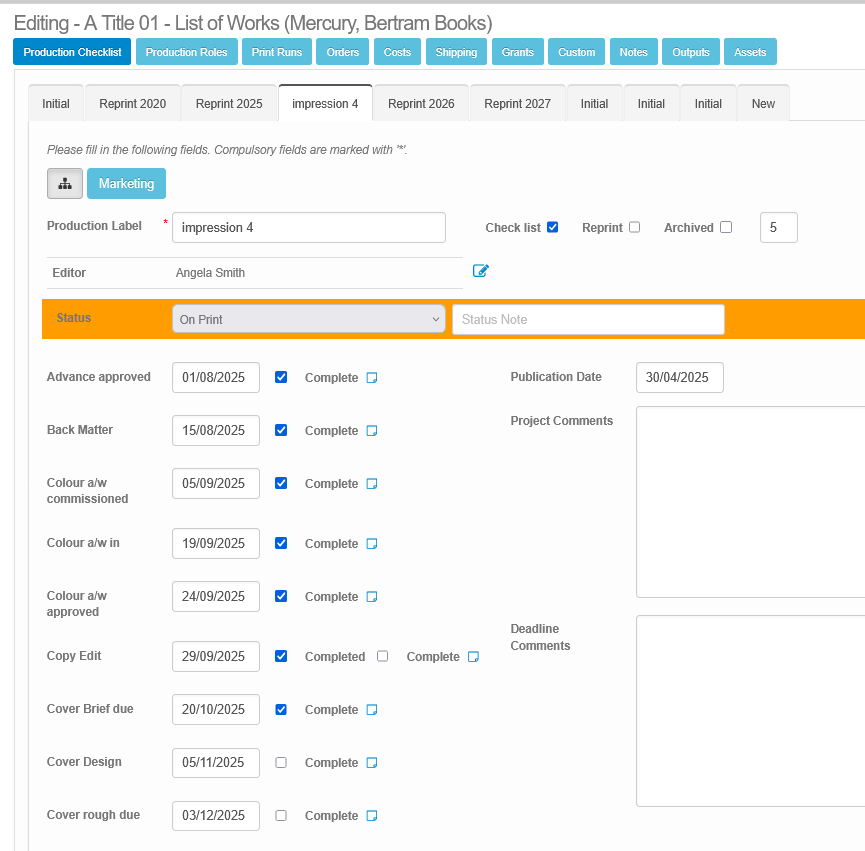Image resolution: width=865 pixels, height=851 pixels.
Task: Click the hierarchy tree icon beside Marketing
Action: point(64,183)
